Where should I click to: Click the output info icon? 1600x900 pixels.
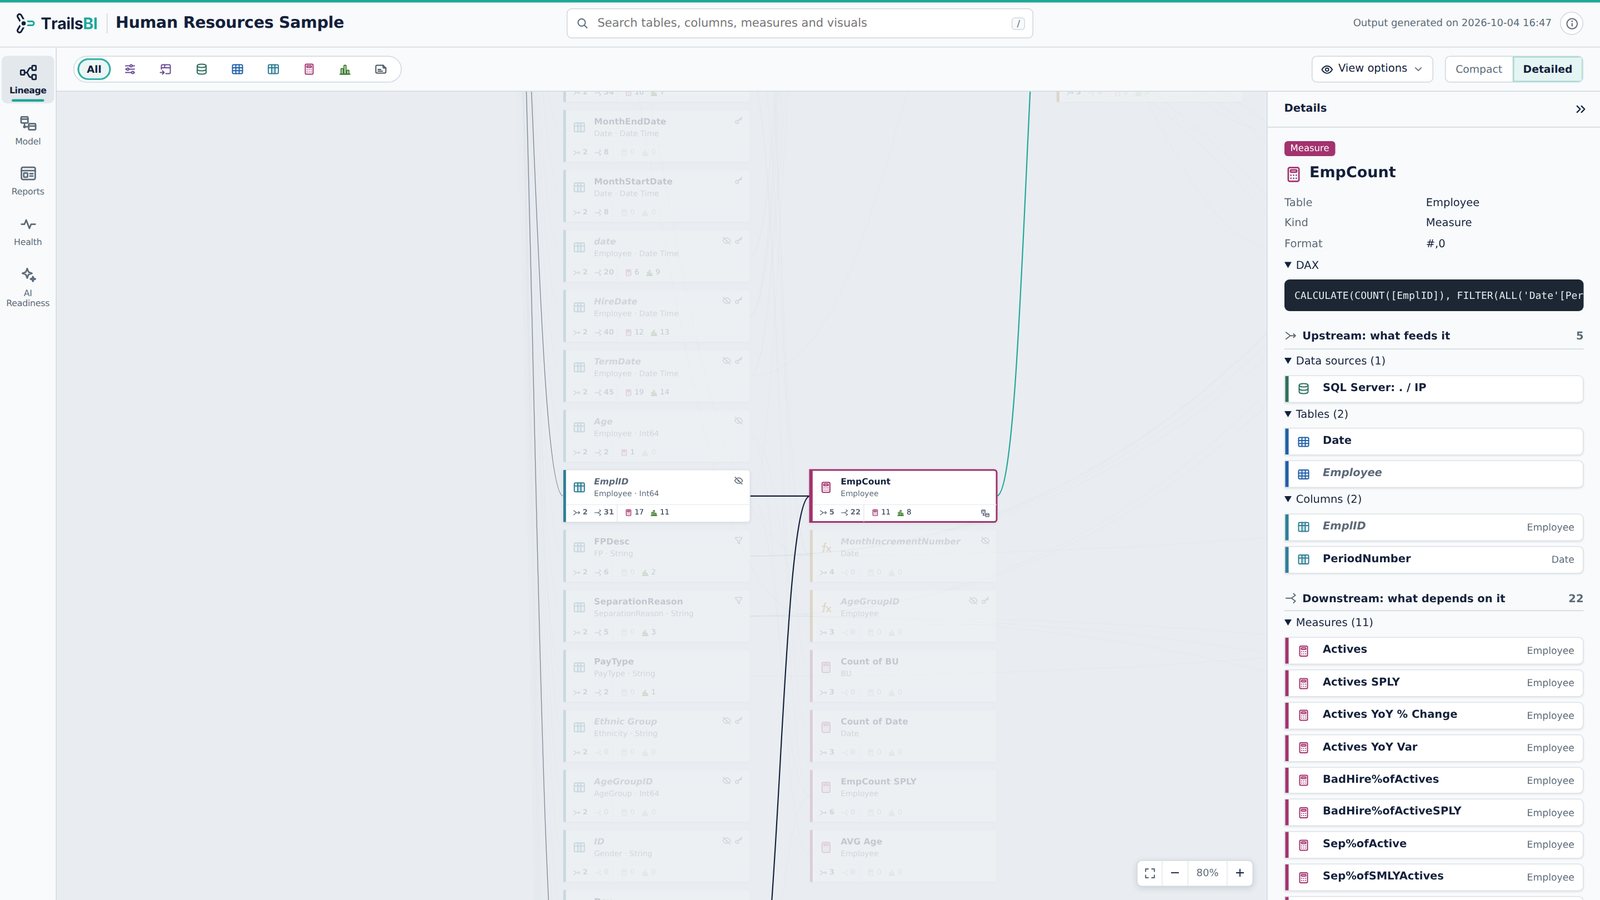[x=1572, y=23]
